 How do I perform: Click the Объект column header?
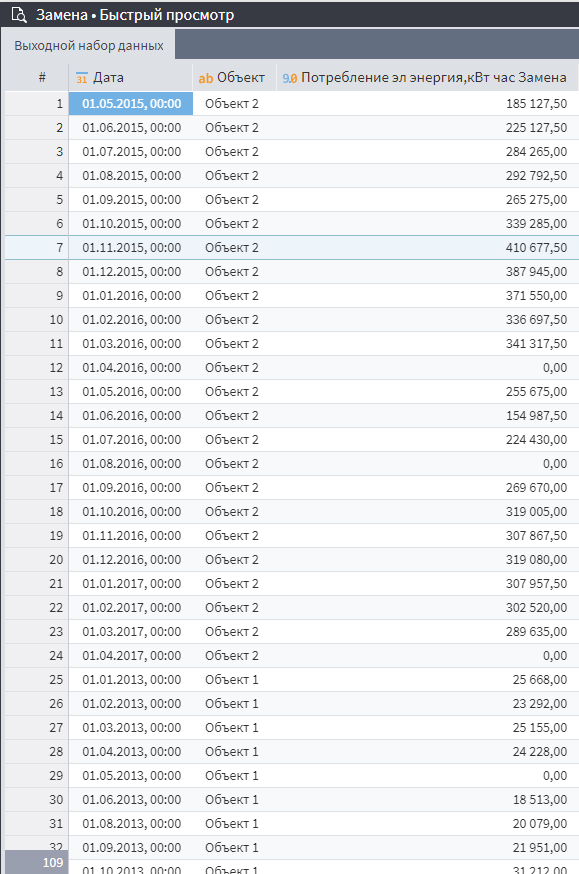[235, 77]
